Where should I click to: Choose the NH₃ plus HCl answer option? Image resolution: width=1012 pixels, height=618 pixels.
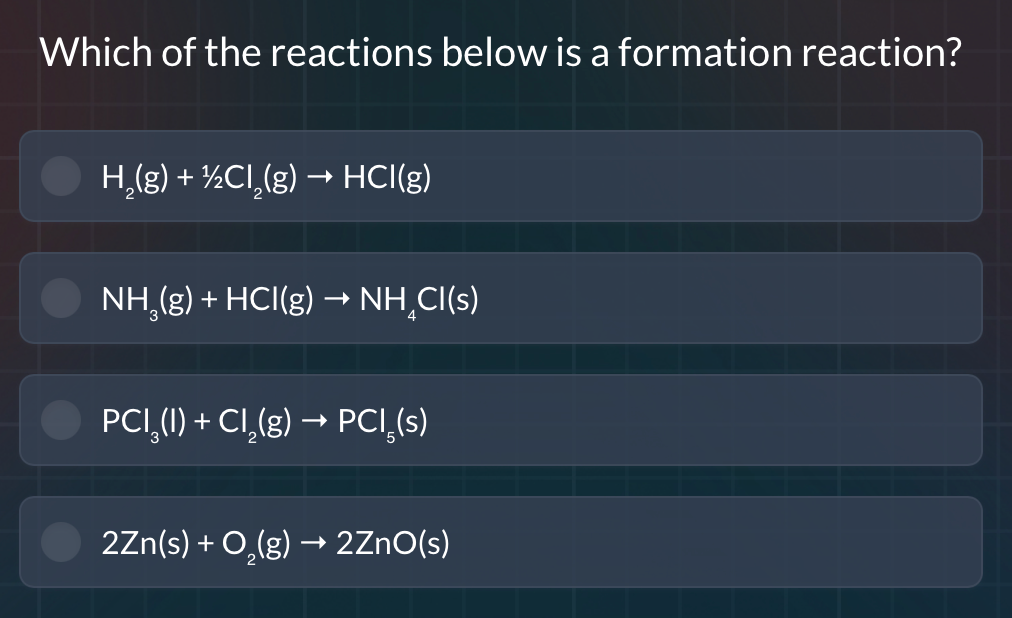500,298
